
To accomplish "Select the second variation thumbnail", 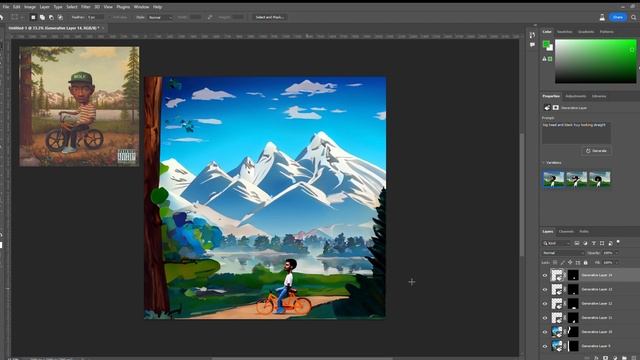I will 577,179.
